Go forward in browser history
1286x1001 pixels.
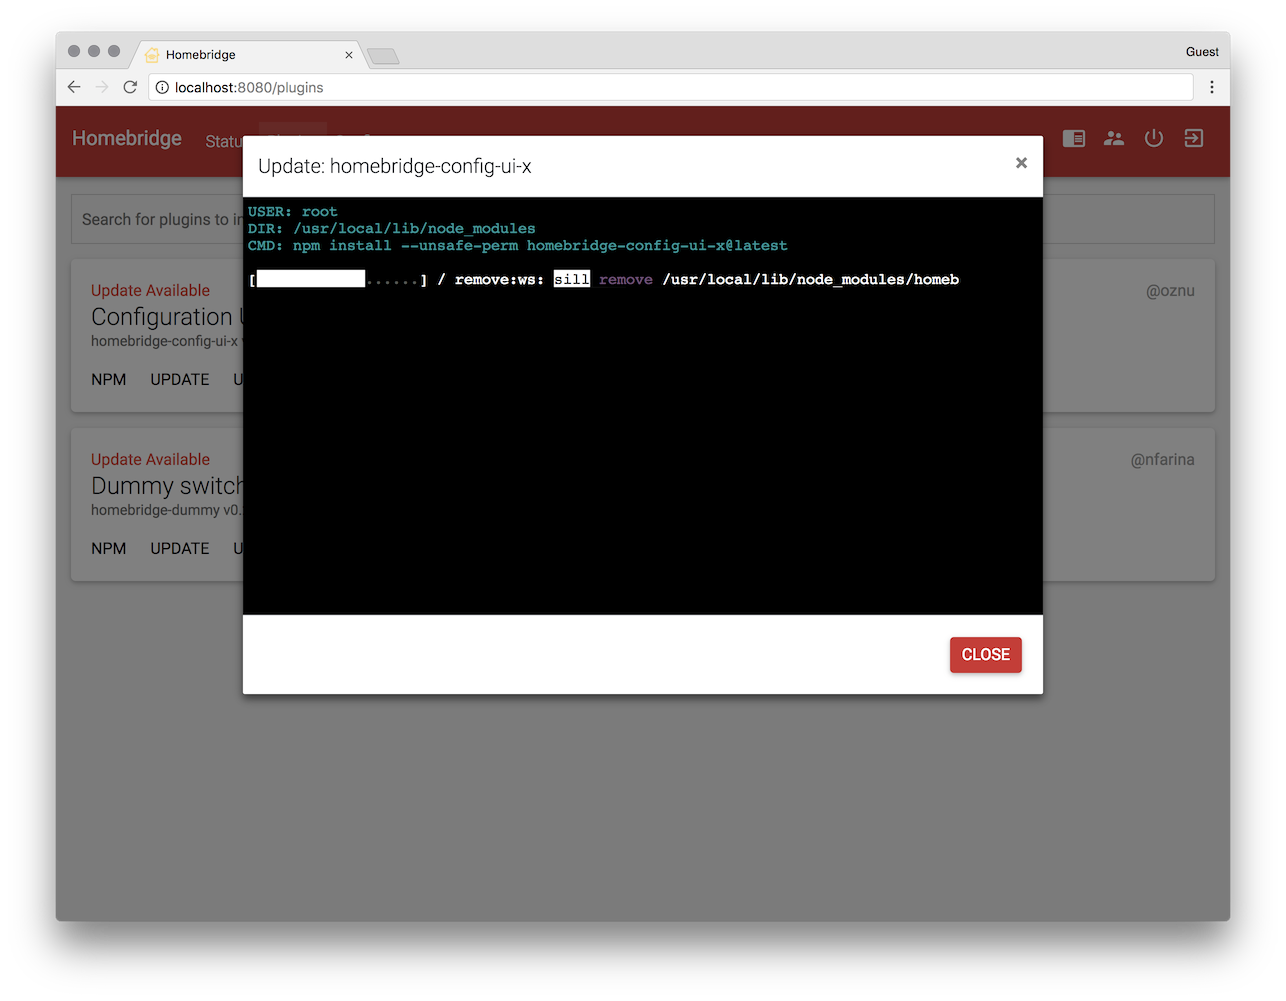coord(102,87)
